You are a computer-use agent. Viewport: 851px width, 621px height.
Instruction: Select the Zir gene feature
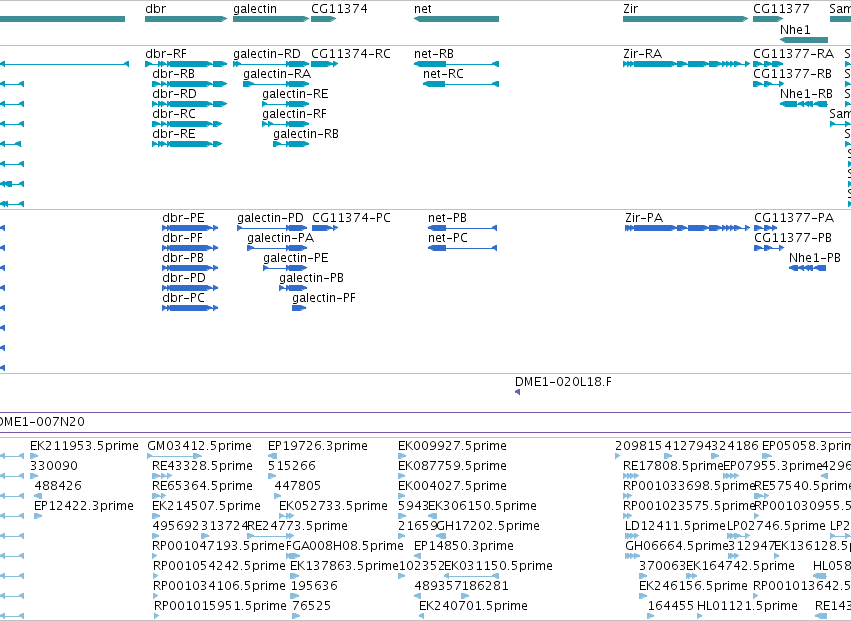685,19
